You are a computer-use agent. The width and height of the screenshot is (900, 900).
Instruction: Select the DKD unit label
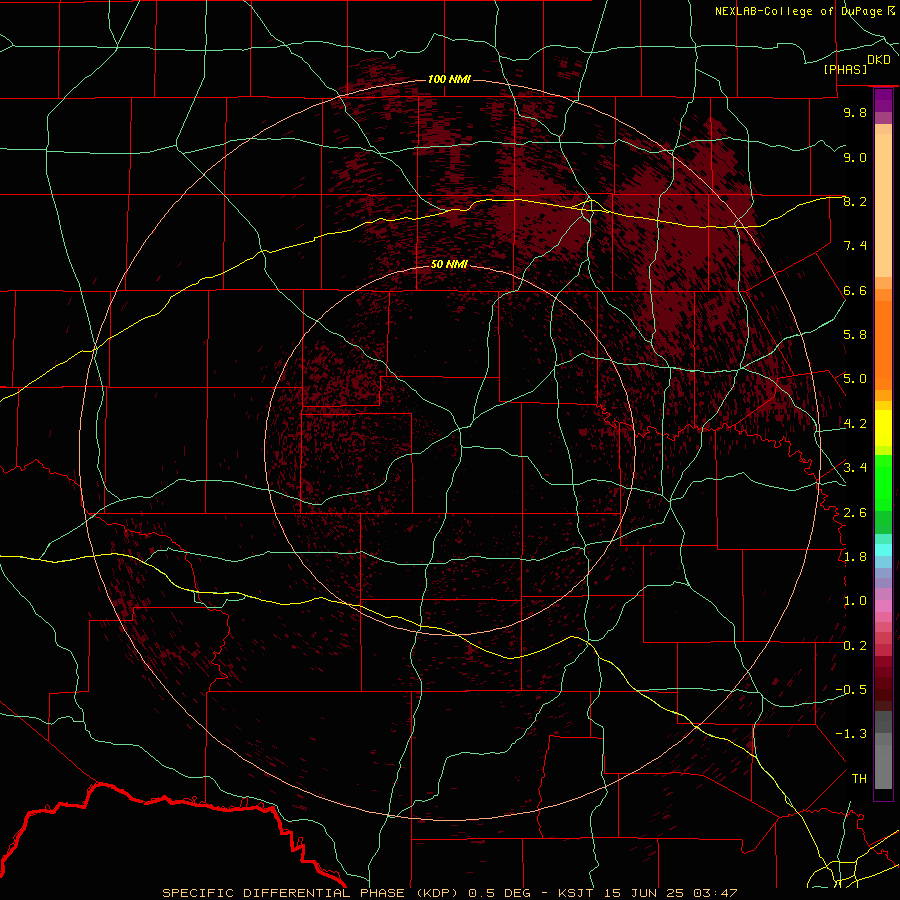pyautogui.click(x=879, y=60)
